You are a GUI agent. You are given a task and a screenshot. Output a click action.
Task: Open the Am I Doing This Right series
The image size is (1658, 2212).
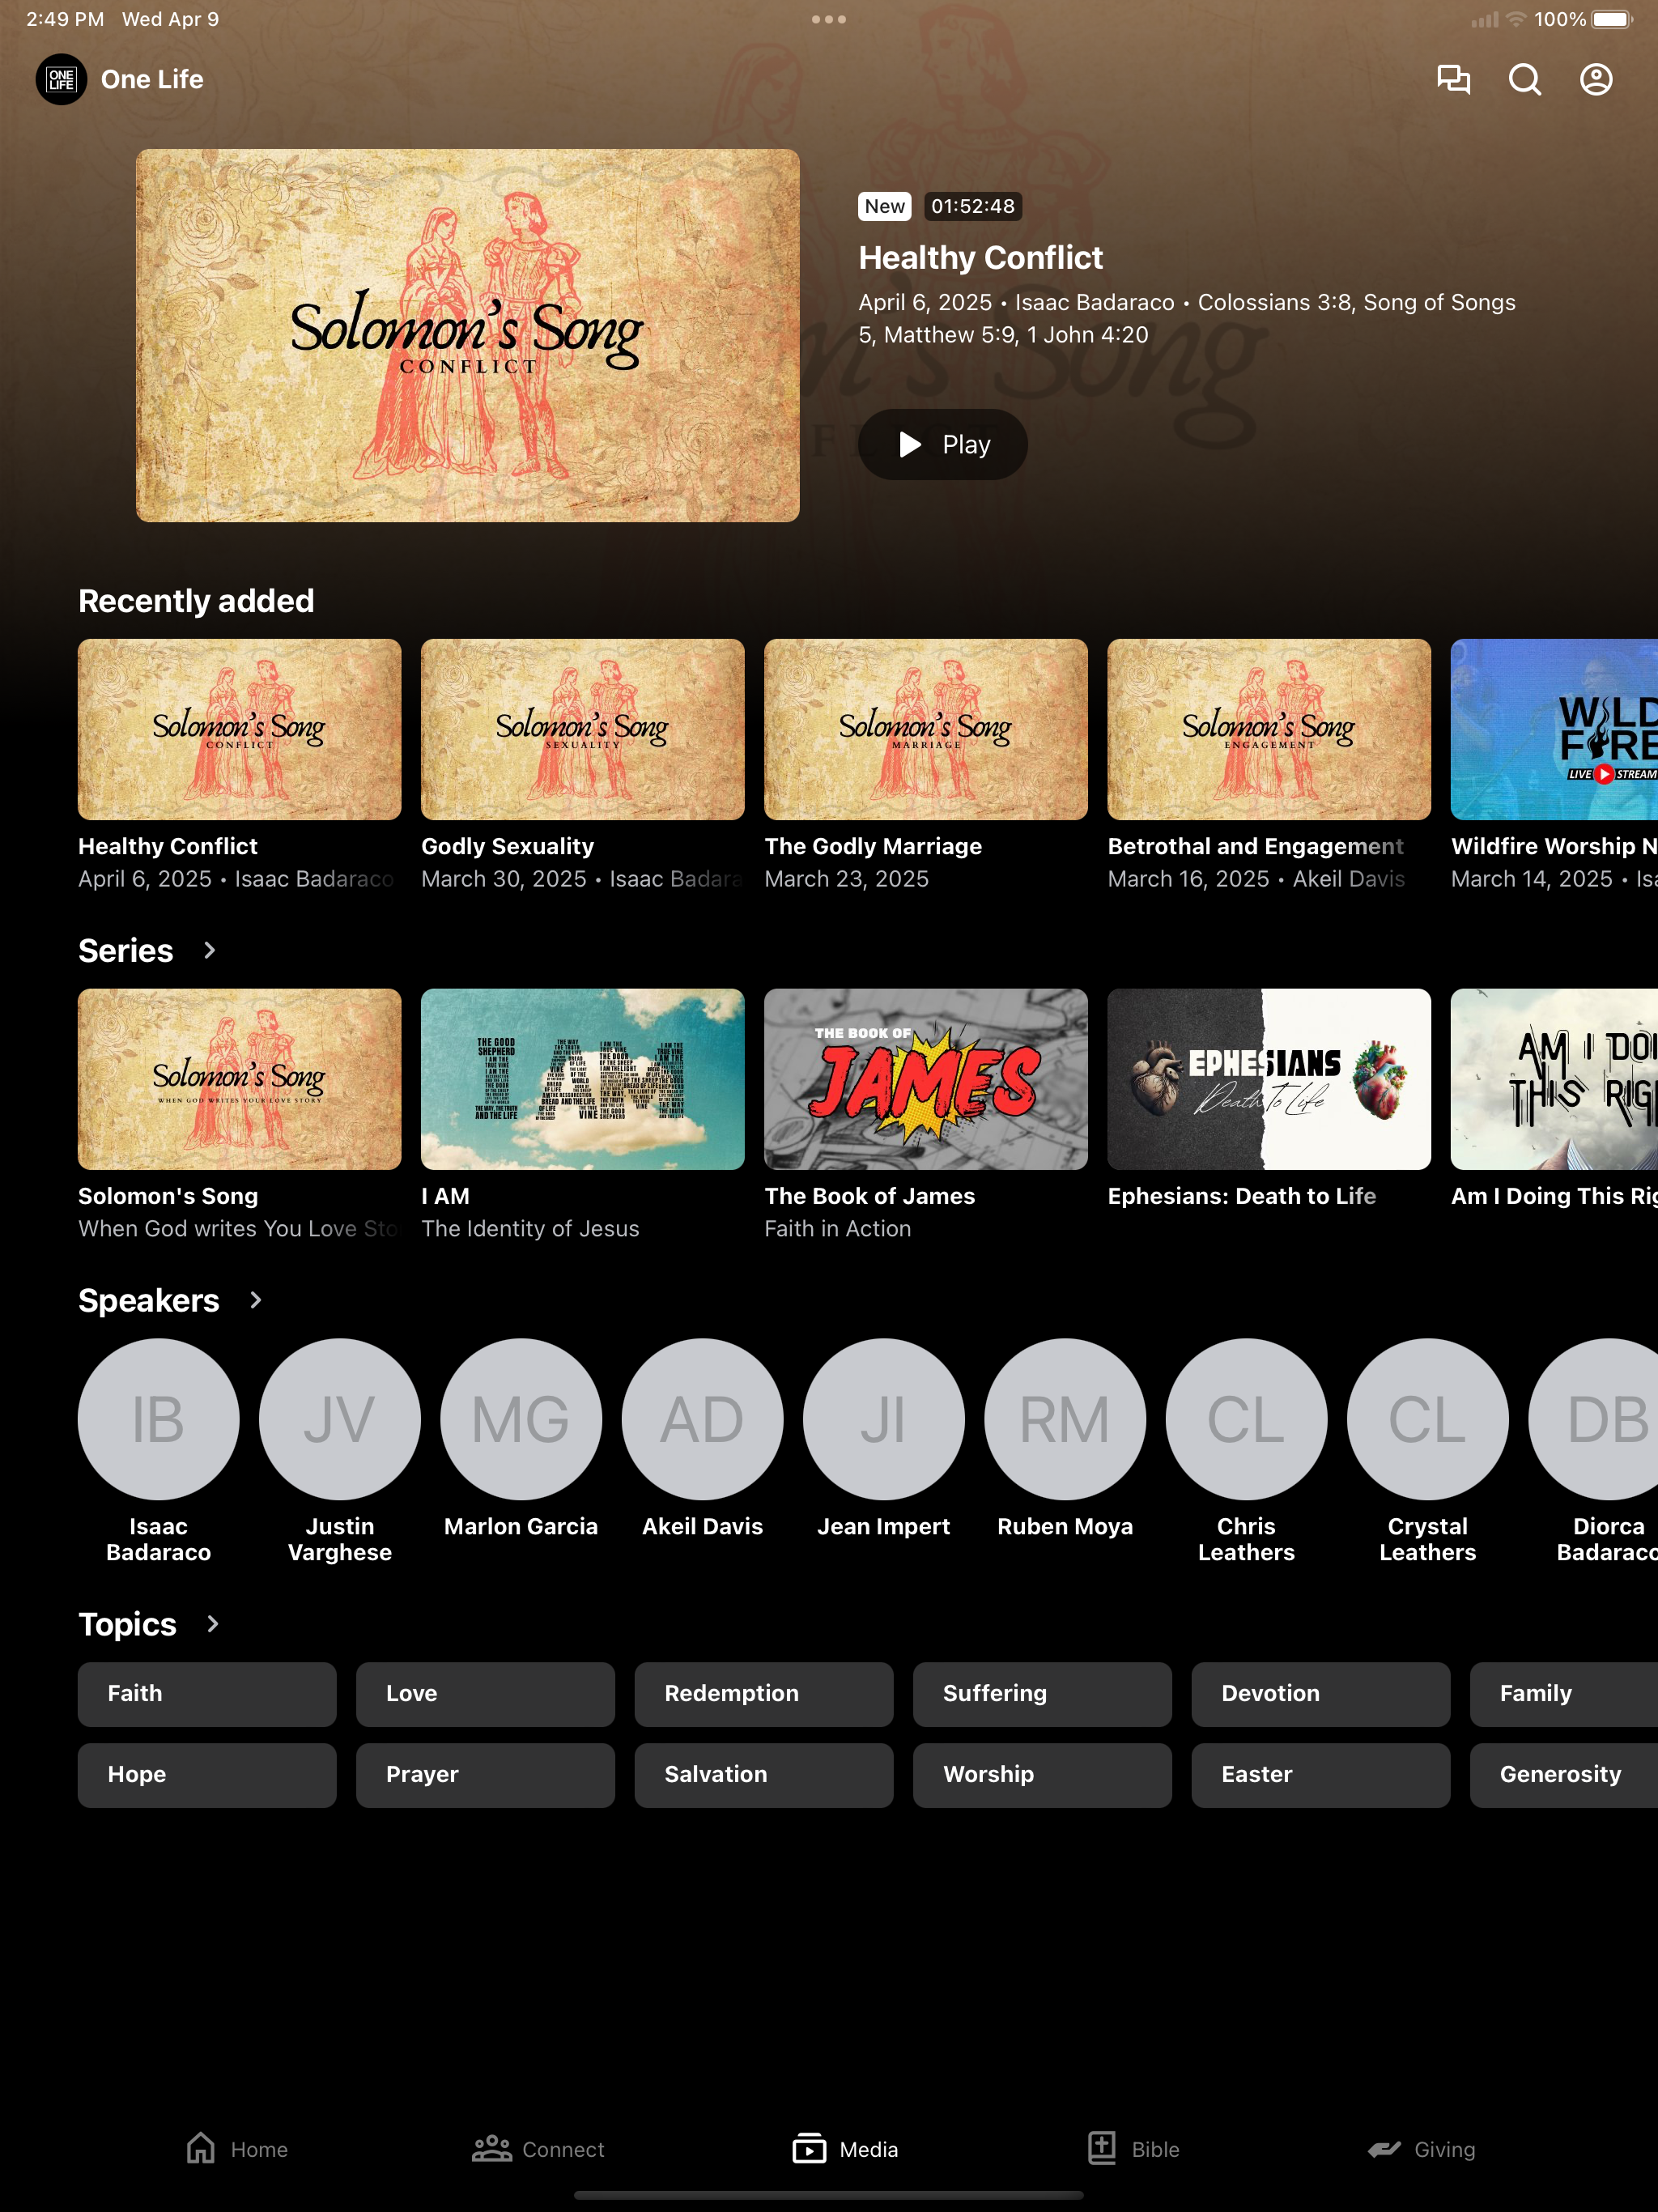click(x=1554, y=1079)
